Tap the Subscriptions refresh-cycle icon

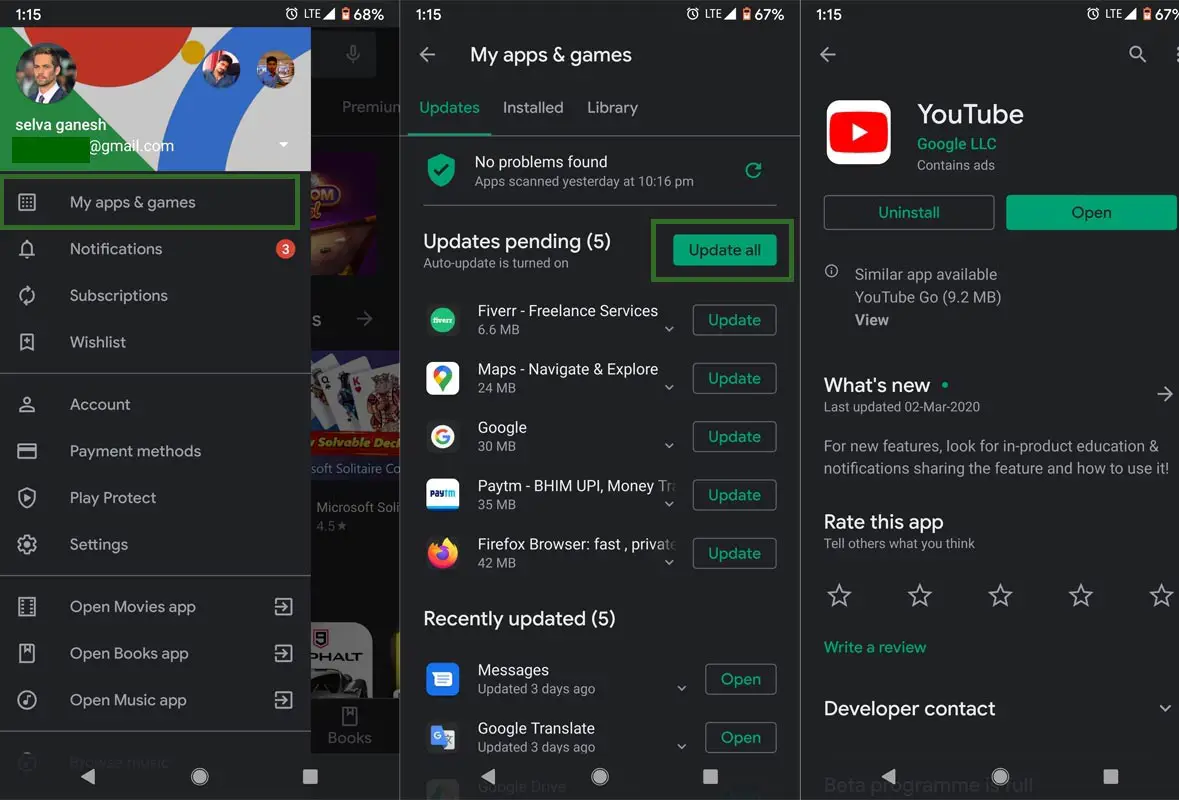tap(27, 295)
